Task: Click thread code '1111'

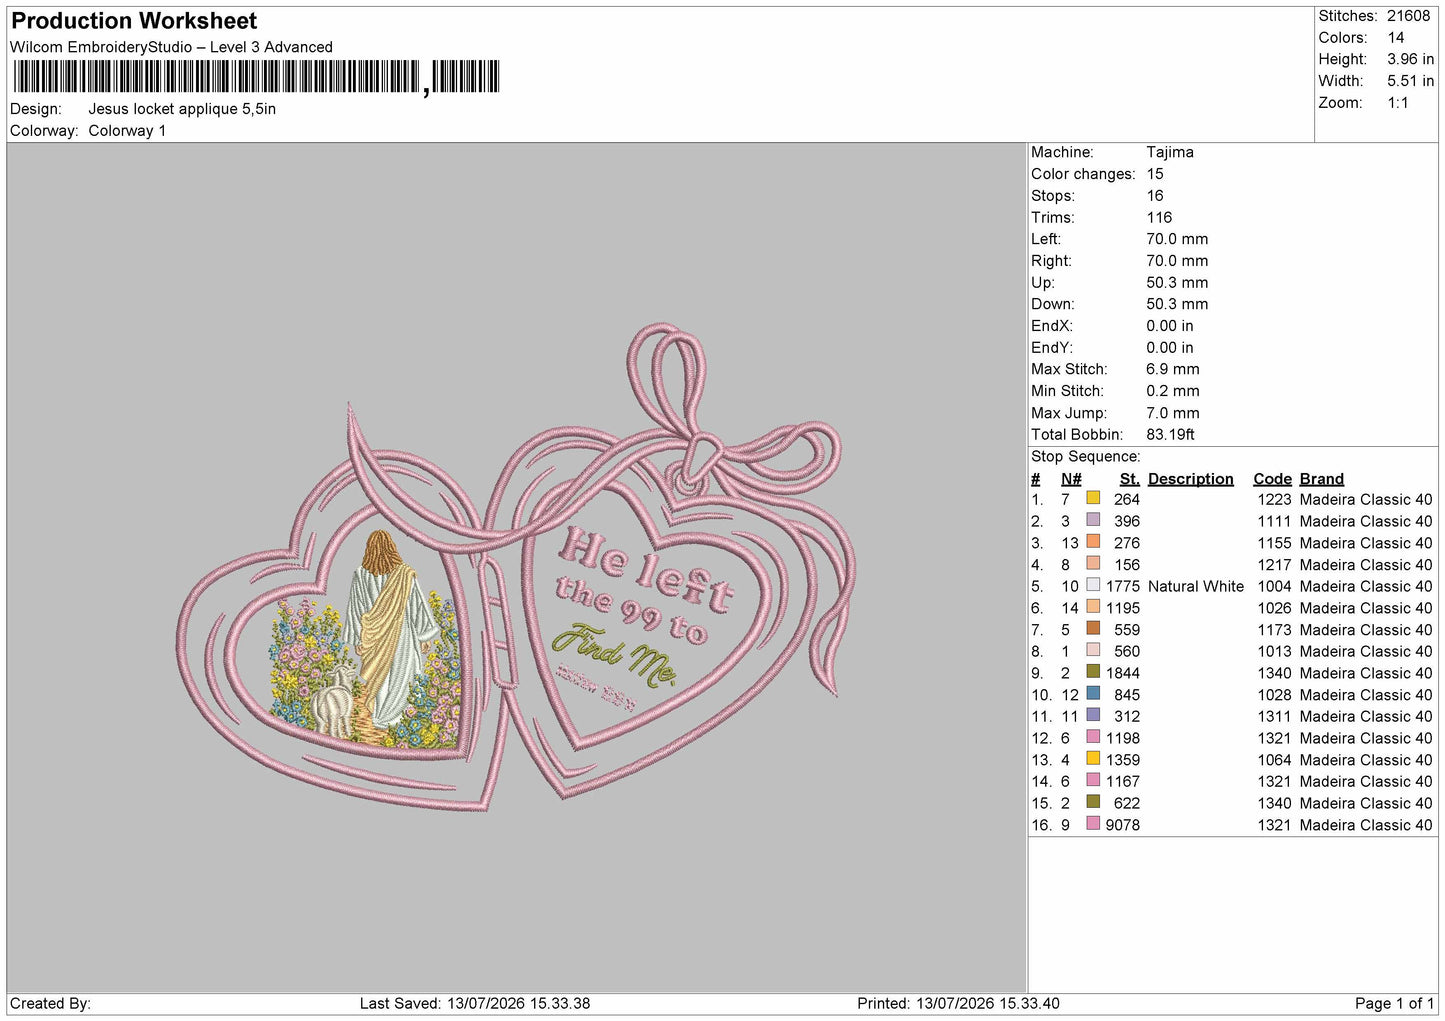Action: 1274,521
